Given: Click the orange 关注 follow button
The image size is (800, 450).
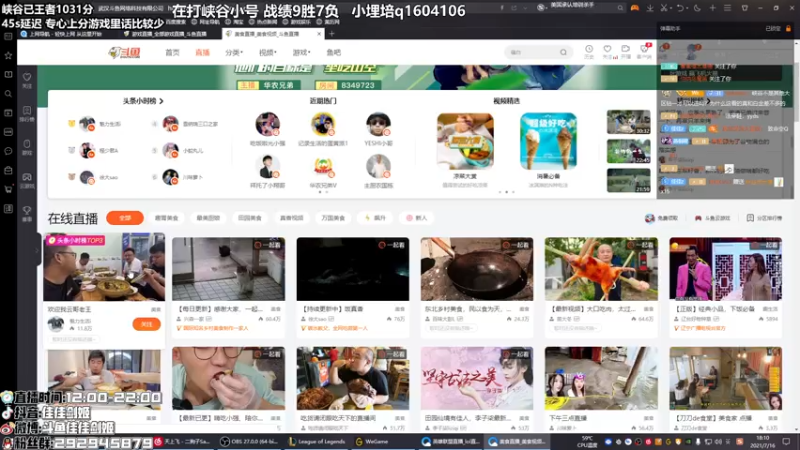Looking at the screenshot, I should click(146, 324).
